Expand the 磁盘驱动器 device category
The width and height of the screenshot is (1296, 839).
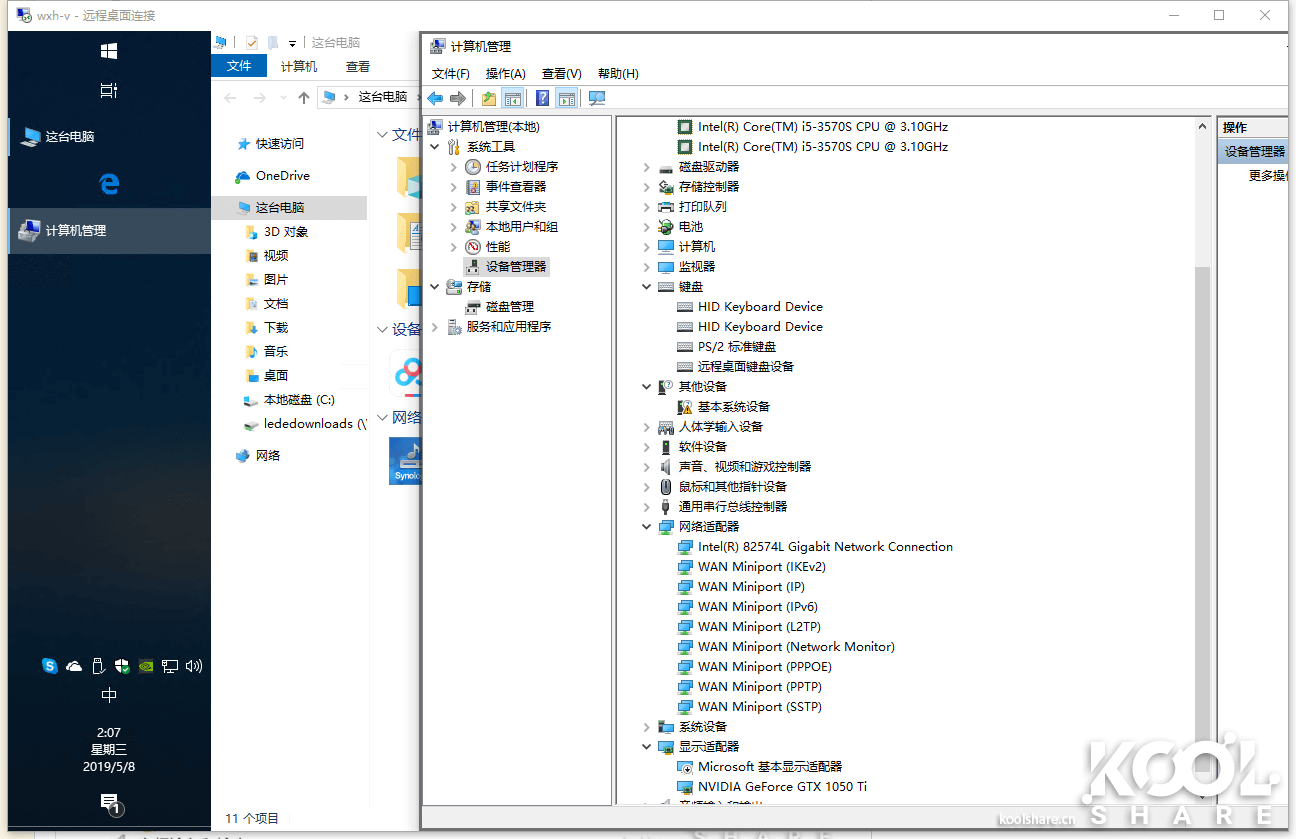pos(647,167)
